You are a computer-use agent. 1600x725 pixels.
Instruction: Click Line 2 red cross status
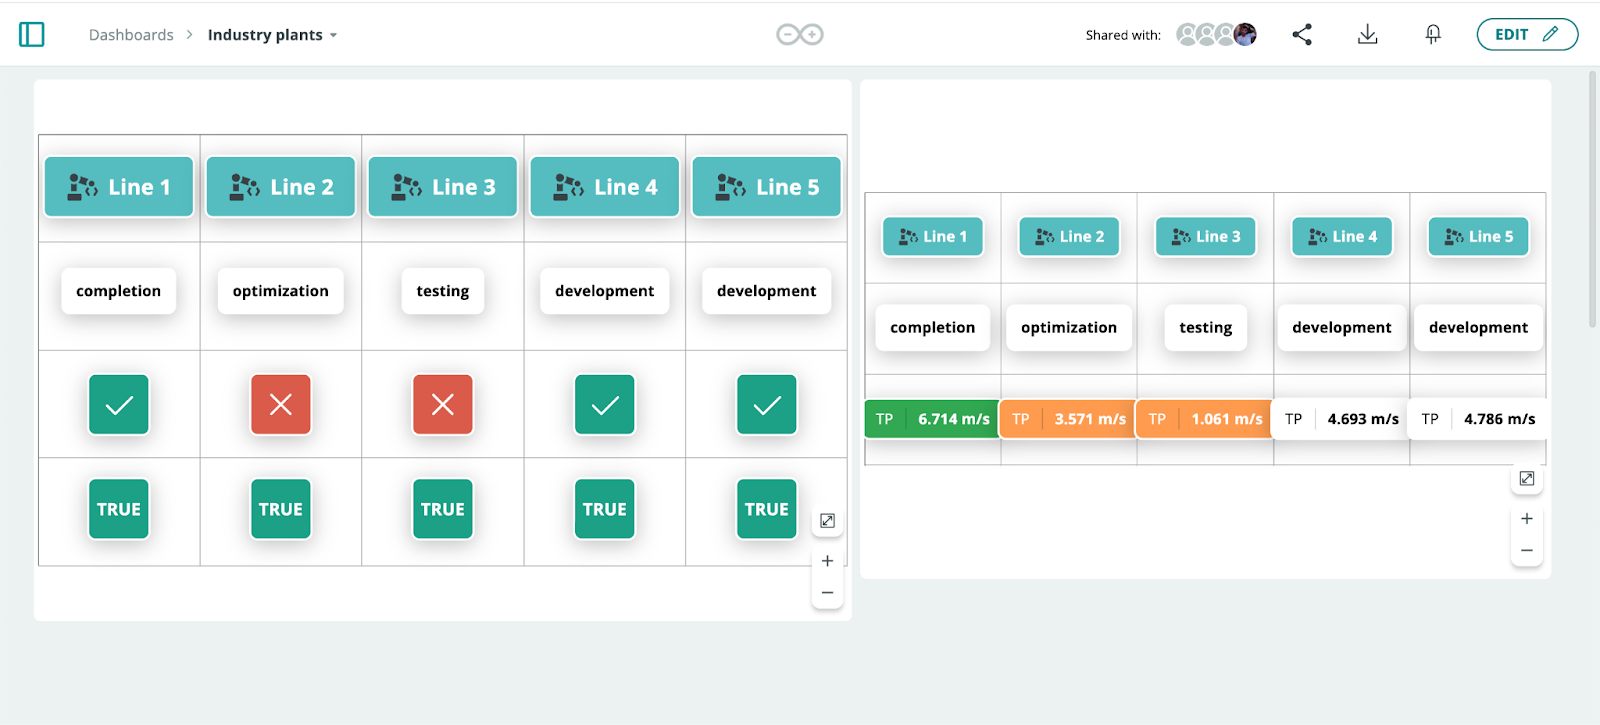pos(281,405)
